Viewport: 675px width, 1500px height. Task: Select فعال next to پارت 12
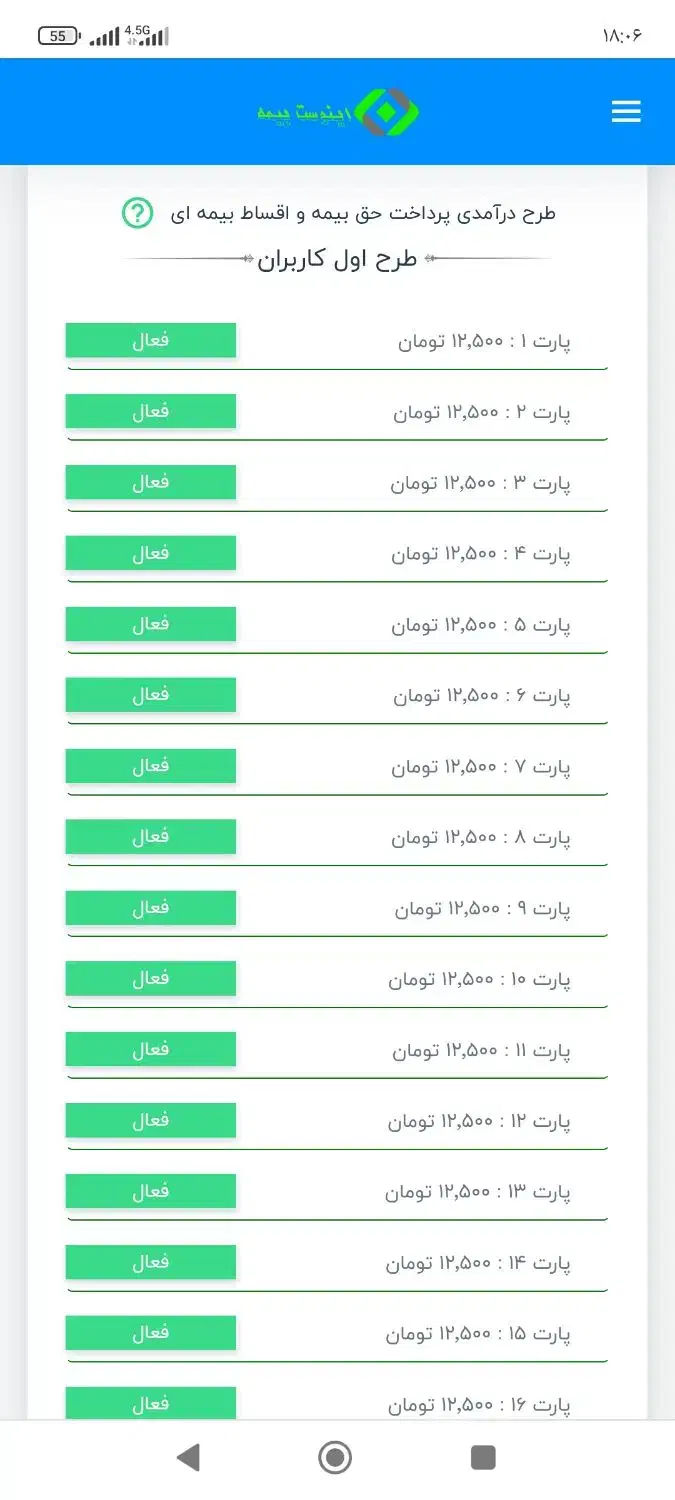point(150,1120)
